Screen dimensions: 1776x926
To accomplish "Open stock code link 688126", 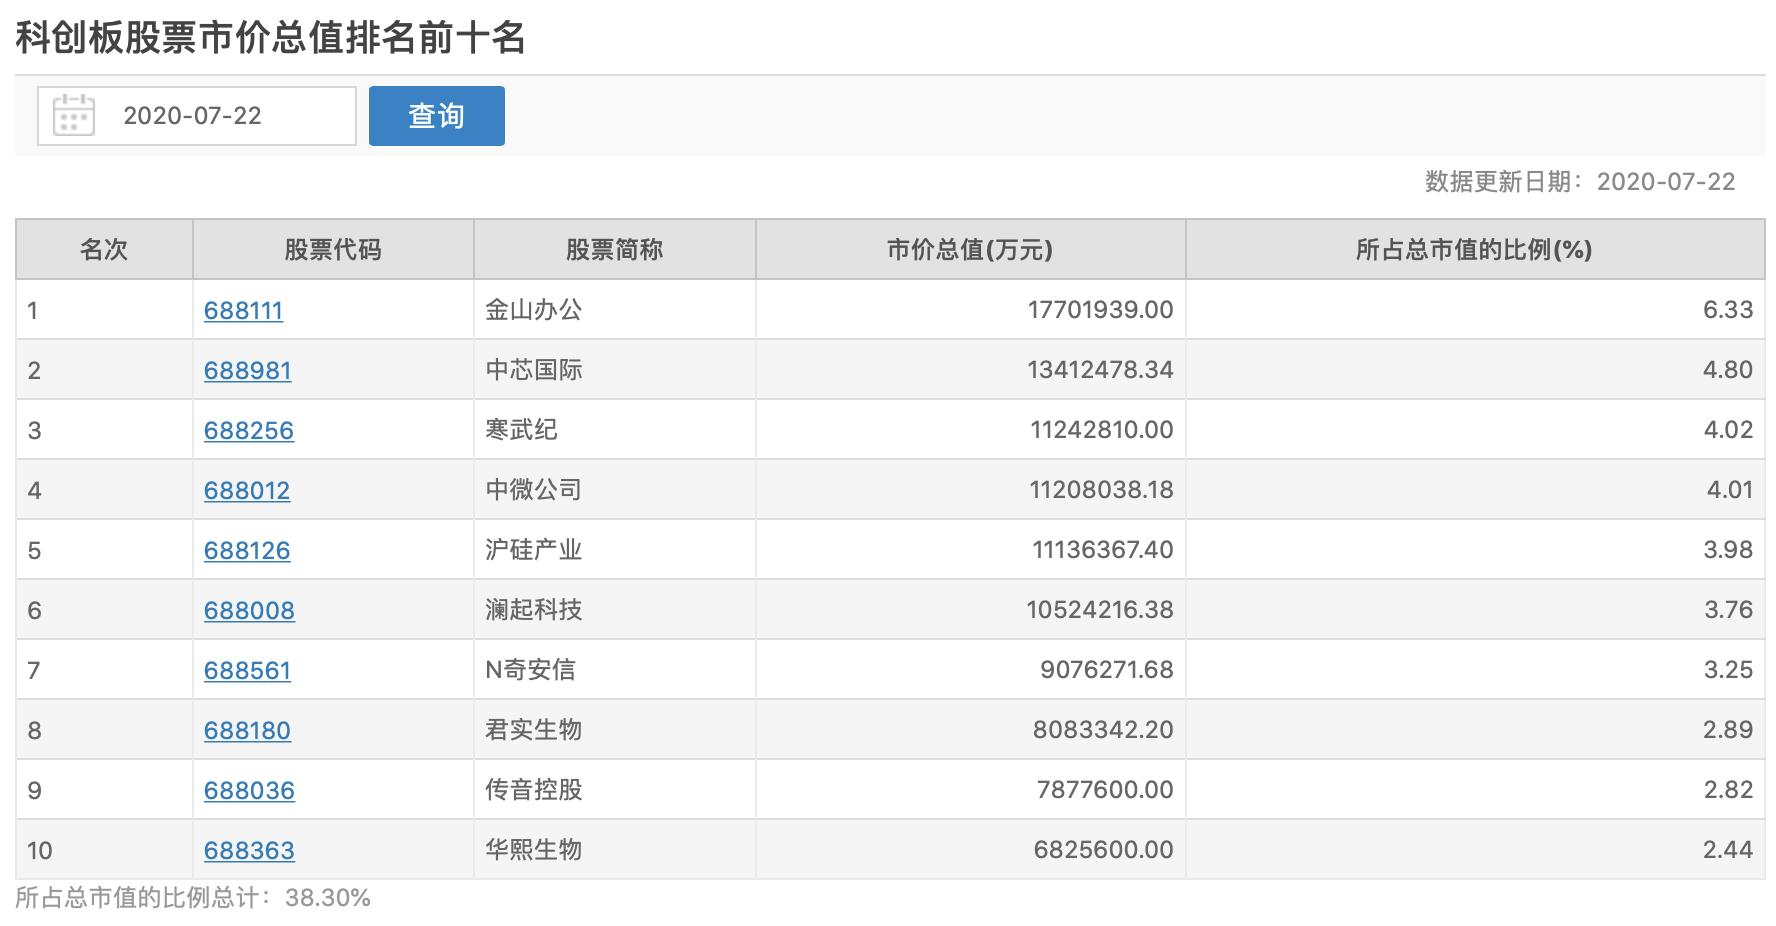I will pyautogui.click(x=247, y=551).
